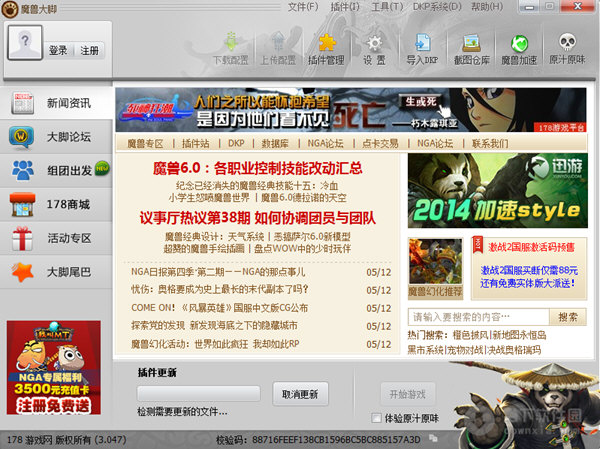This screenshot has height=449, width=600.
Task: Open 魔兽专区 nav link
Action: point(145,144)
